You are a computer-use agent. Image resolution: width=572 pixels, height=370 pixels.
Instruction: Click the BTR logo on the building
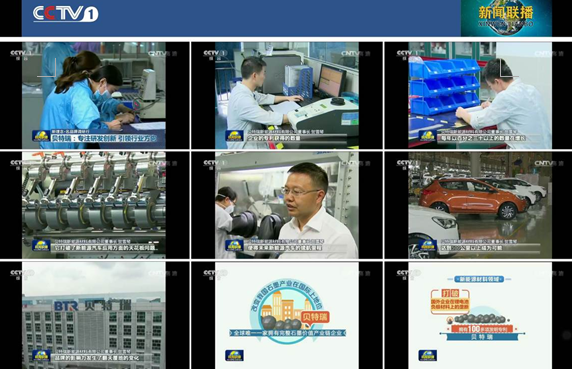[x=66, y=306]
